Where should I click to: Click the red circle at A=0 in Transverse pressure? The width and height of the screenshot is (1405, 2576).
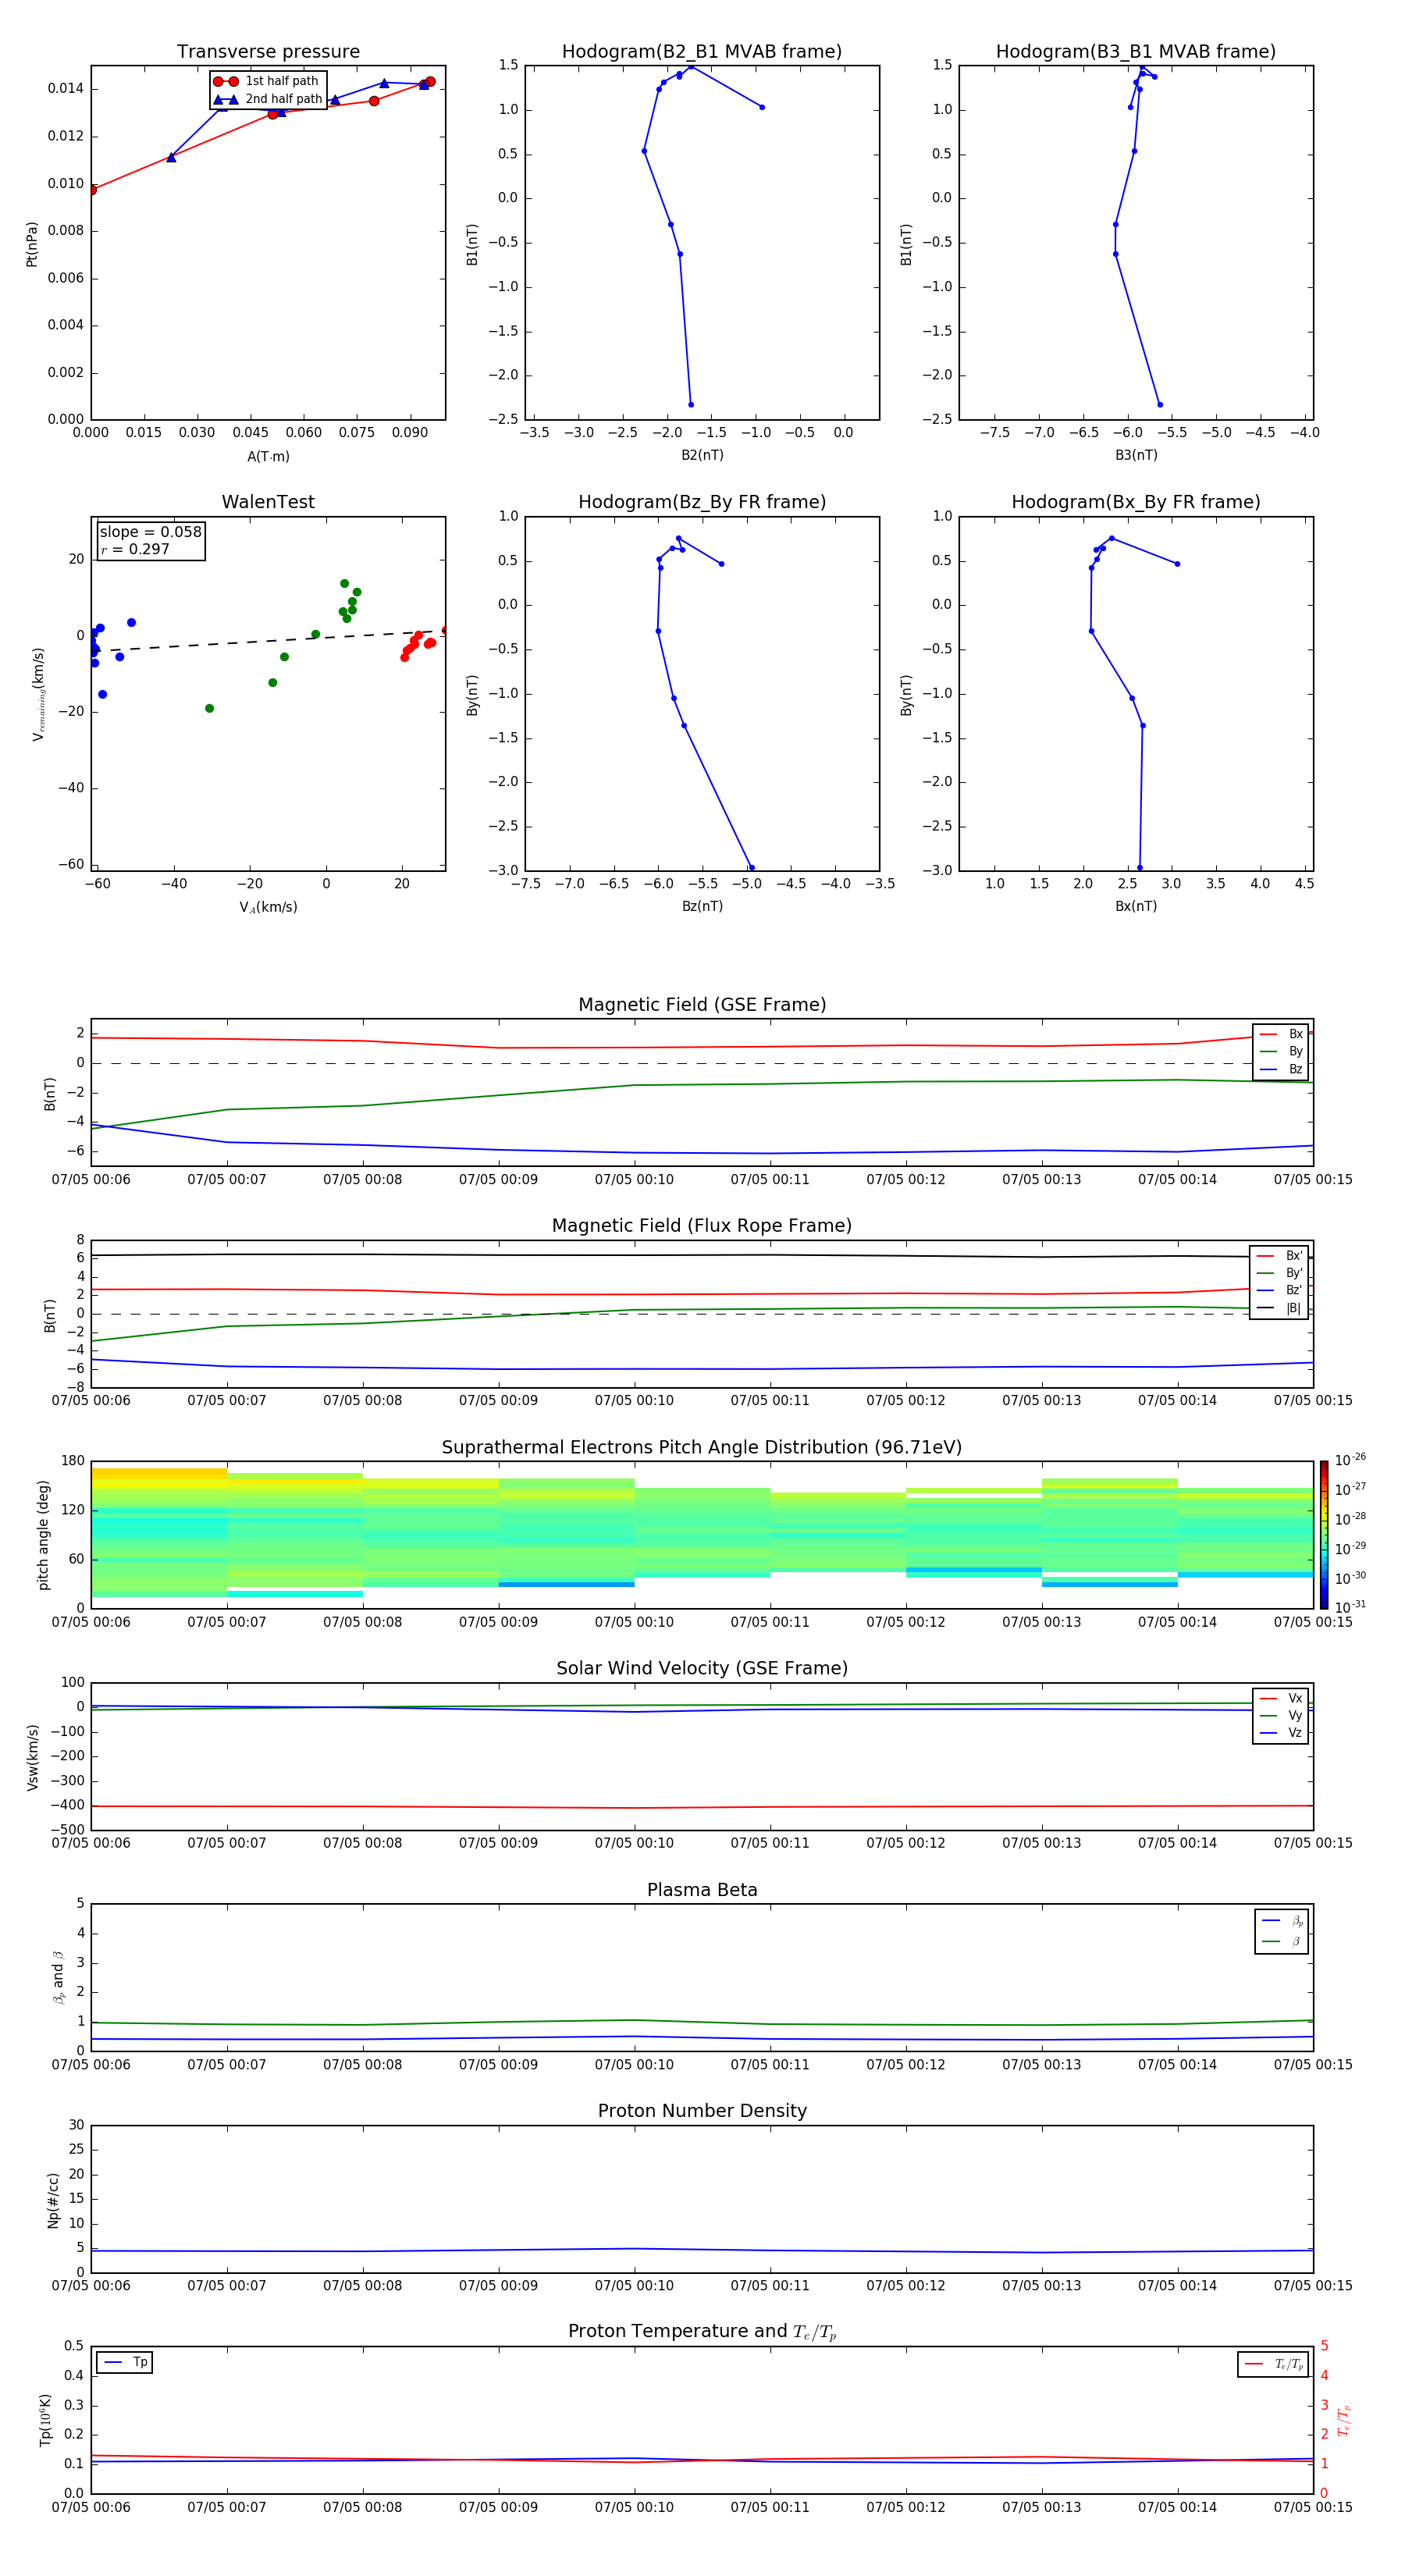click(x=92, y=190)
